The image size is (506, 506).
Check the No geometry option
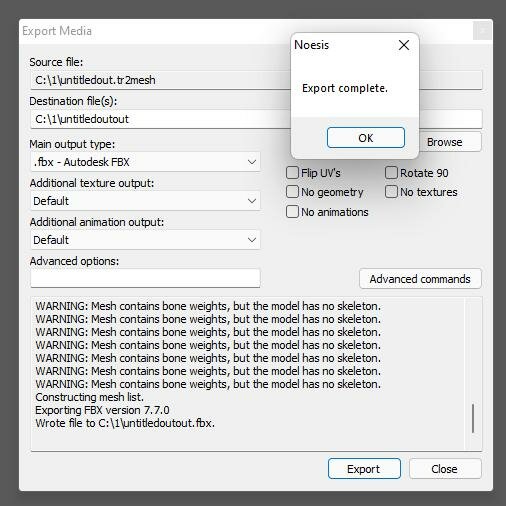click(x=292, y=192)
